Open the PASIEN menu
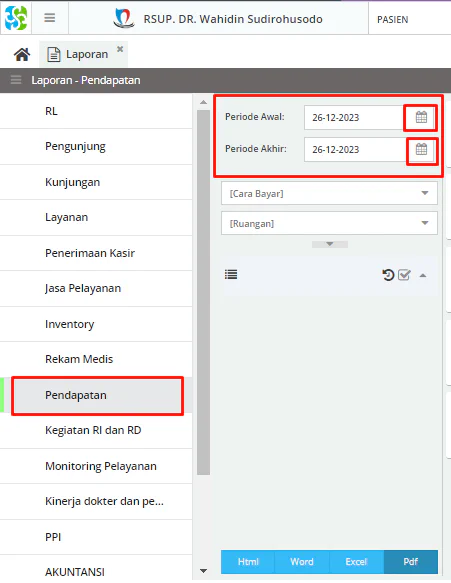The height and width of the screenshot is (583, 451). [x=393, y=19]
